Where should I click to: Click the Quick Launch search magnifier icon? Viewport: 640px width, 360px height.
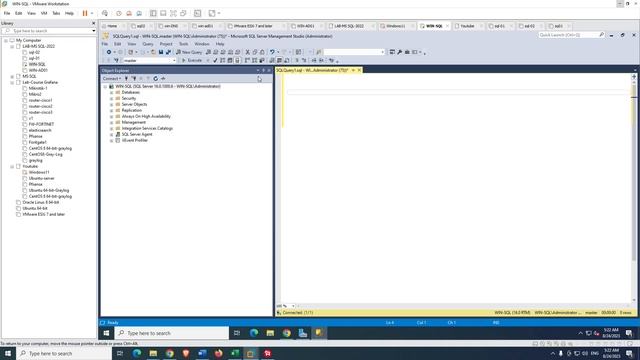602,35
